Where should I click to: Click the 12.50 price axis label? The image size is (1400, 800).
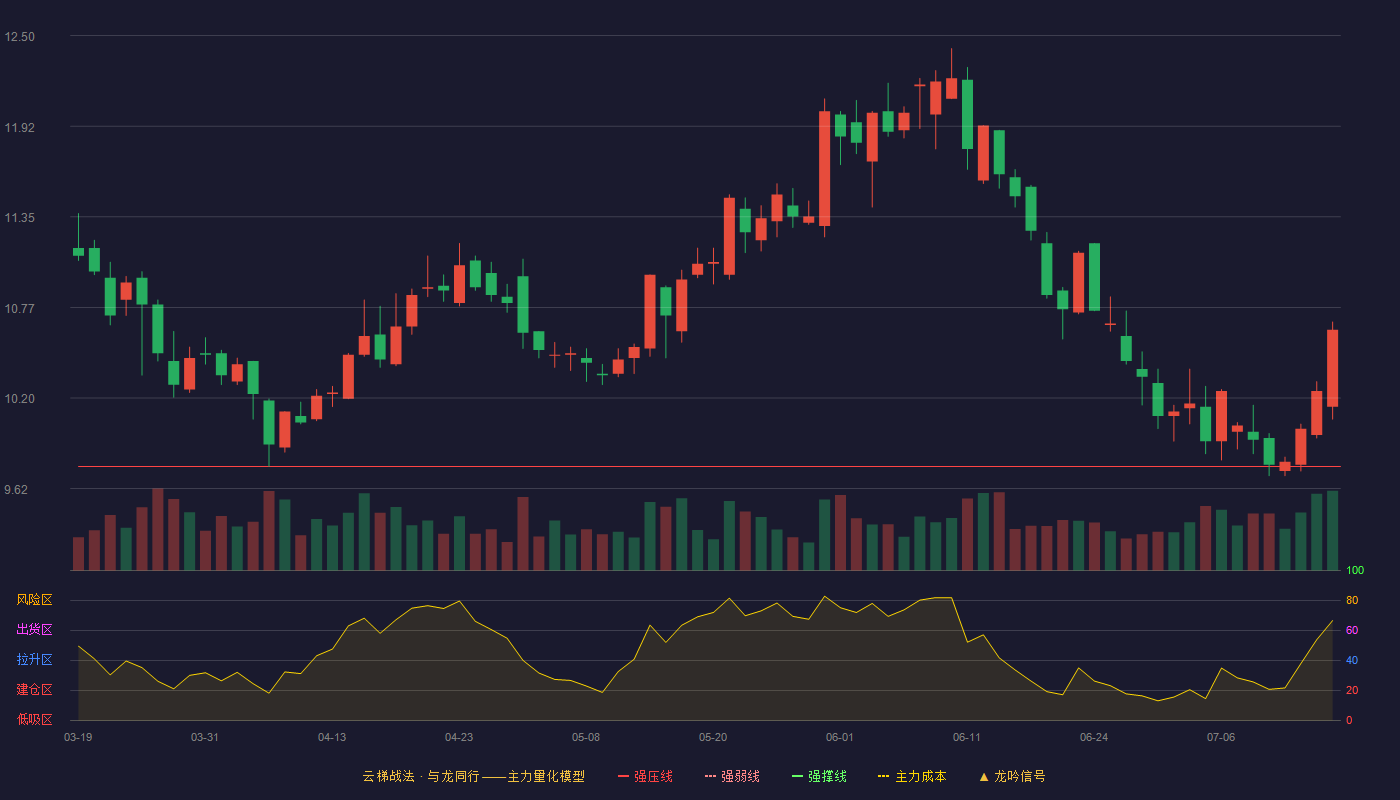tap(20, 37)
